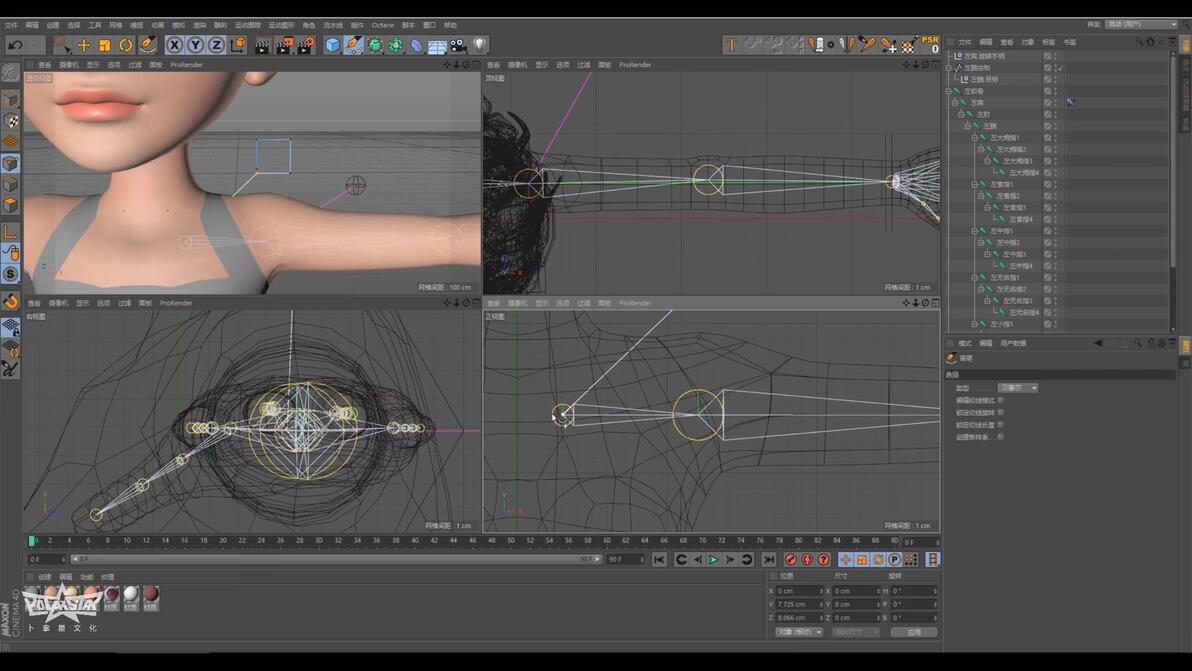Open the 类型 dropdown in attributes
The image size is (1192, 671).
pos(1018,388)
